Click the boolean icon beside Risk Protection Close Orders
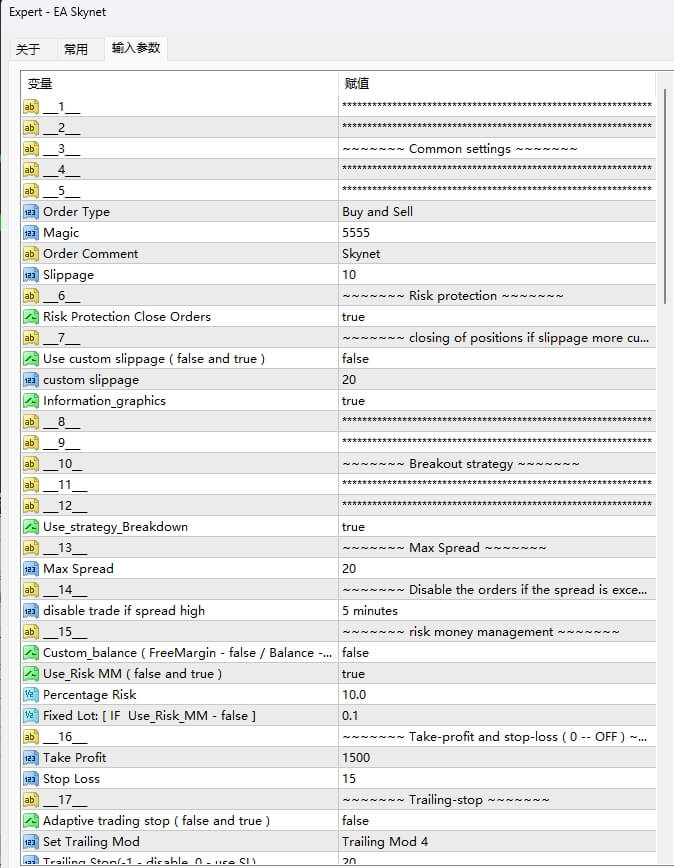Viewport: 674px width, 868px height. [31, 317]
